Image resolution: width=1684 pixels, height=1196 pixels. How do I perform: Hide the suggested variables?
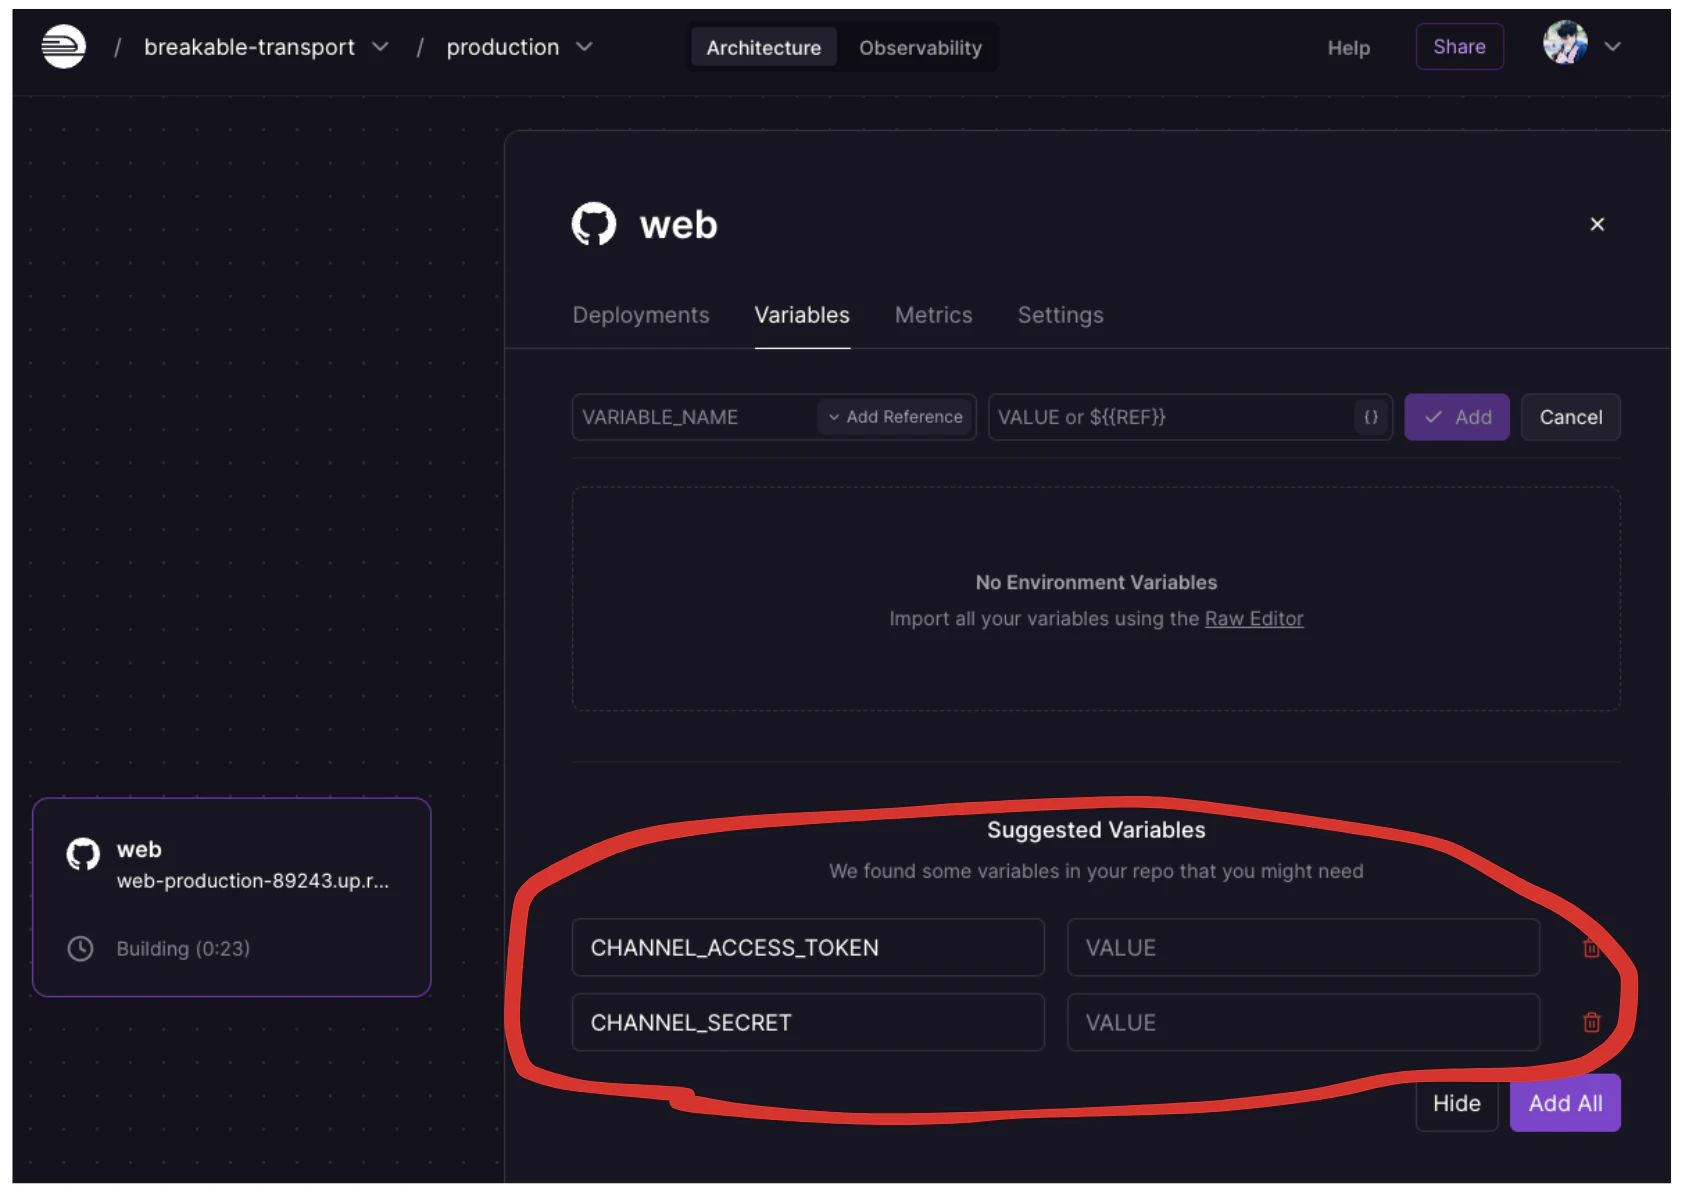[x=1456, y=1103]
